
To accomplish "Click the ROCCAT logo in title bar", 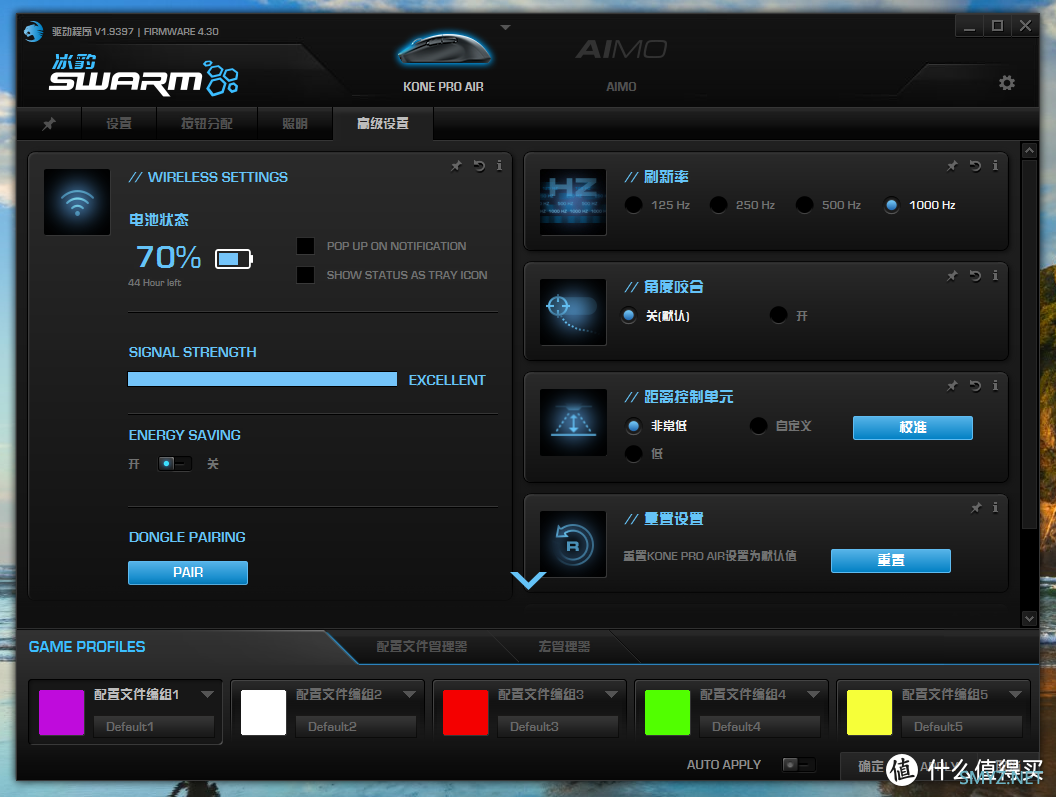I will click(x=34, y=31).
